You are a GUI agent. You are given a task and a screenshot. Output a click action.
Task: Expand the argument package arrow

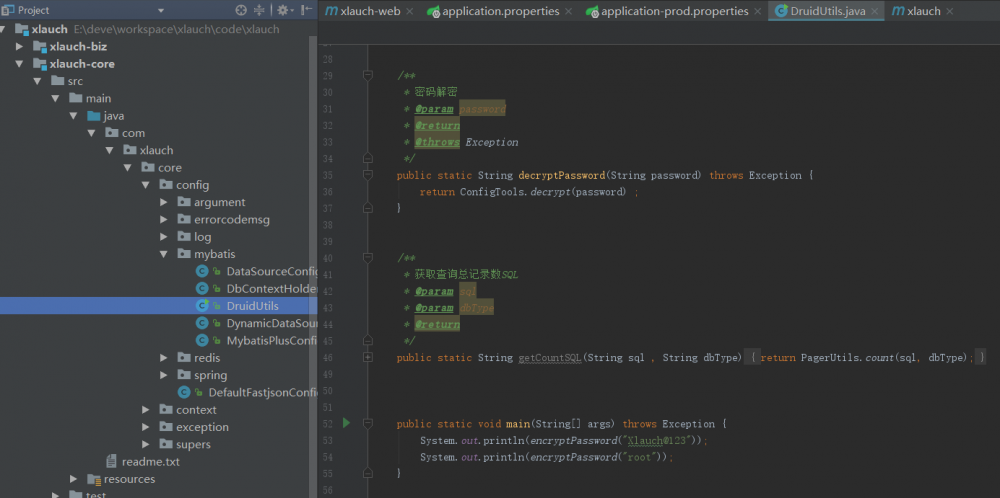[x=164, y=202]
